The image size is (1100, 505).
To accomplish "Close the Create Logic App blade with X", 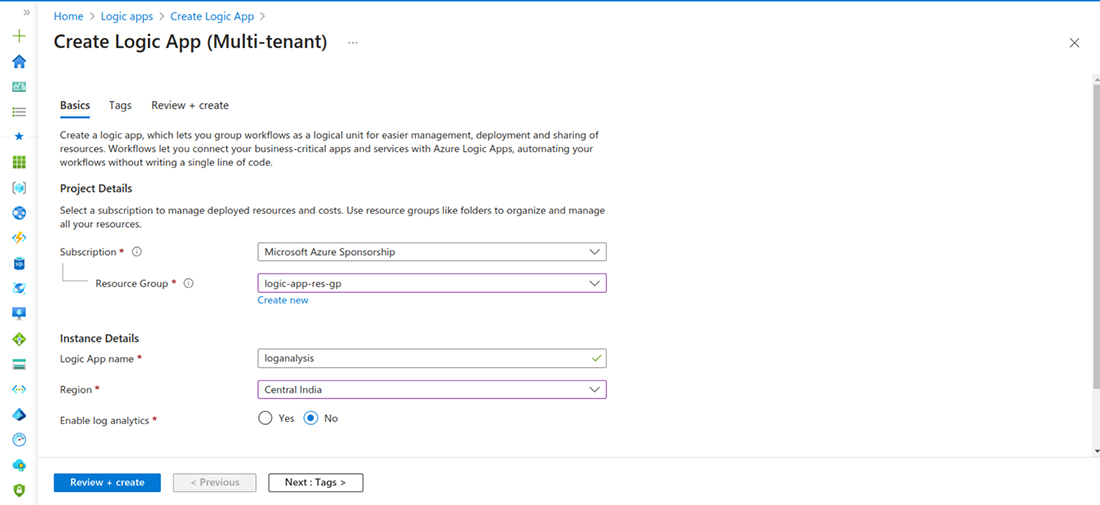I will point(1074,43).
